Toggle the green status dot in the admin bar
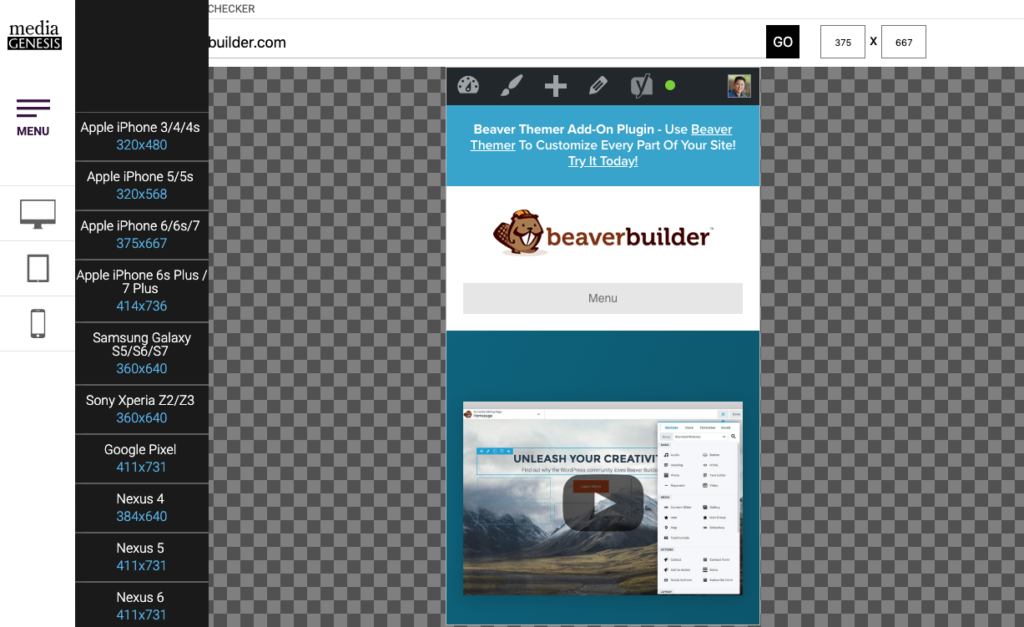Image resolution: width=1024 pixels, height=627 pixels. pos(671,85)
